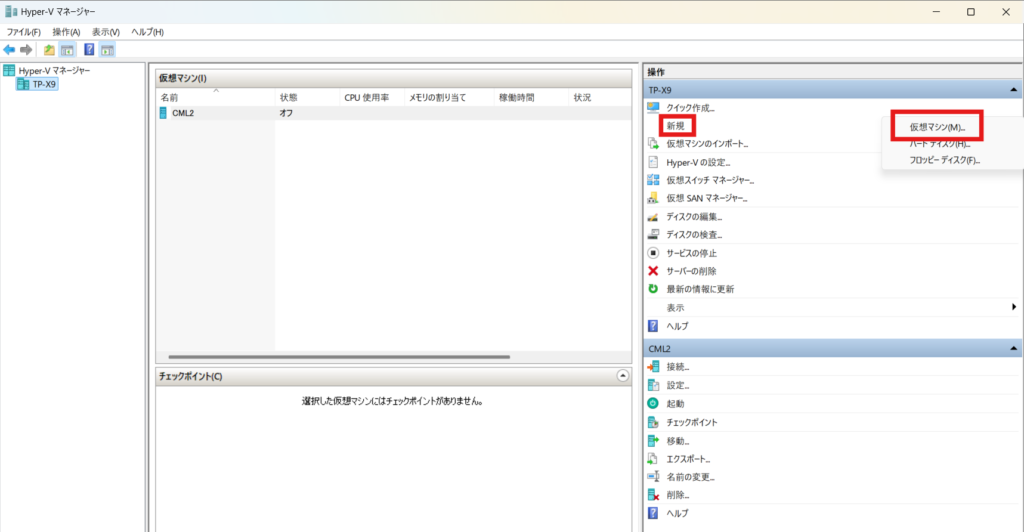Click the チェックポイント action icon
Image resolution: width=1024 pixels, height=532 pixels.
[653, 422]
